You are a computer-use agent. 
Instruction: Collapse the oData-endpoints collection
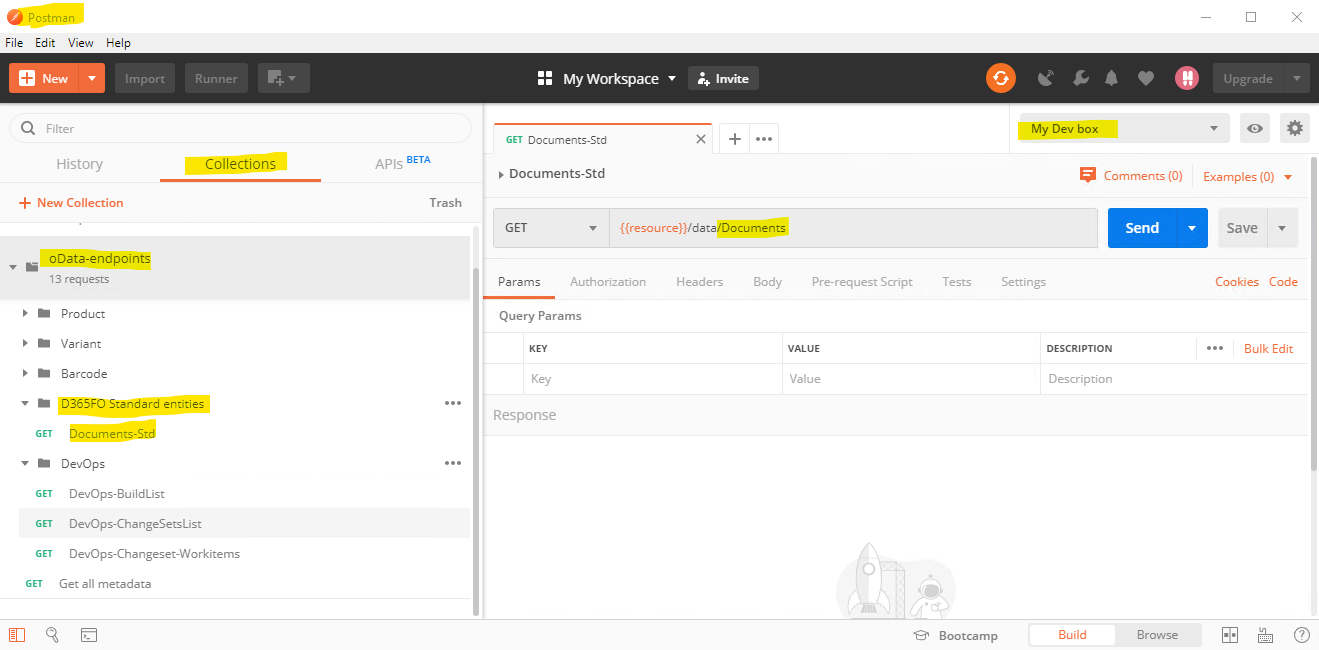13,267
